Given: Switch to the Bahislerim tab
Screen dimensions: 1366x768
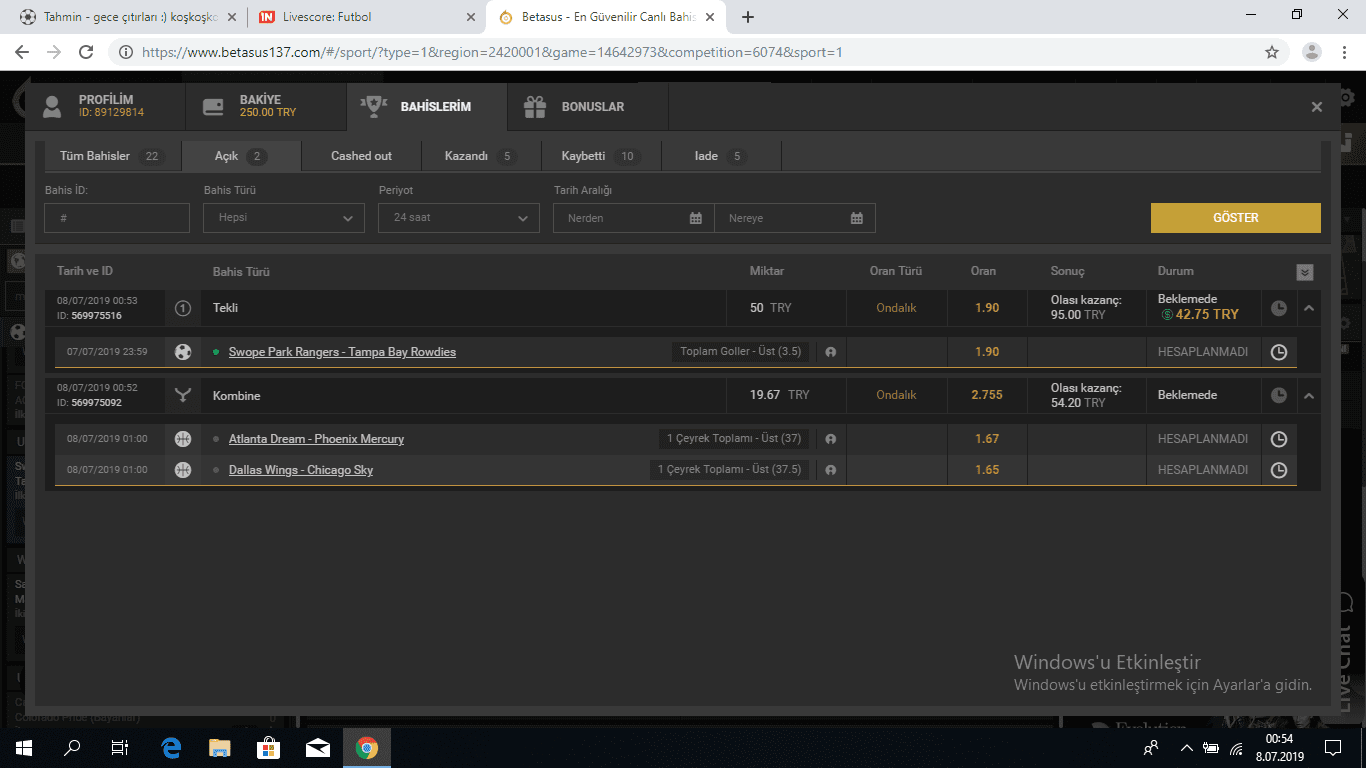Looking at the screenshot, I should [426, 106].
